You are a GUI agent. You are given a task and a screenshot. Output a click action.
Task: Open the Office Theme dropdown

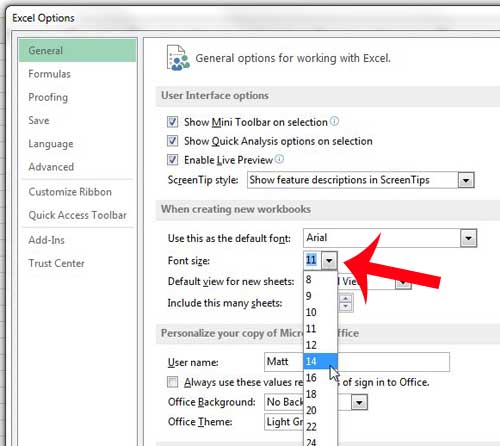[x=284, y=422]
